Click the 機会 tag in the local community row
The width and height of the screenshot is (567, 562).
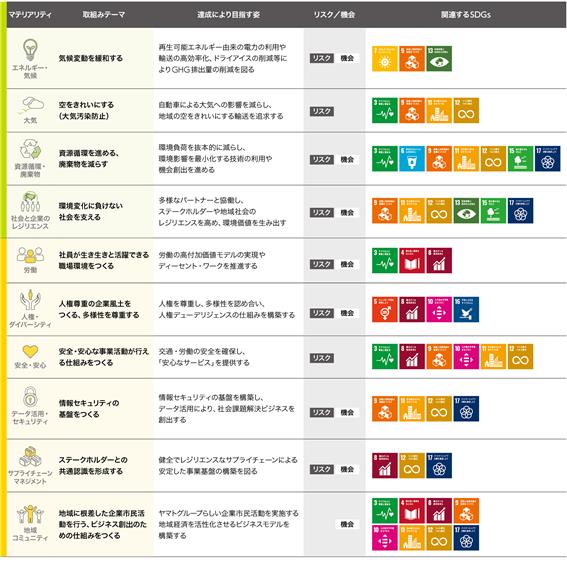coord(347,524)
